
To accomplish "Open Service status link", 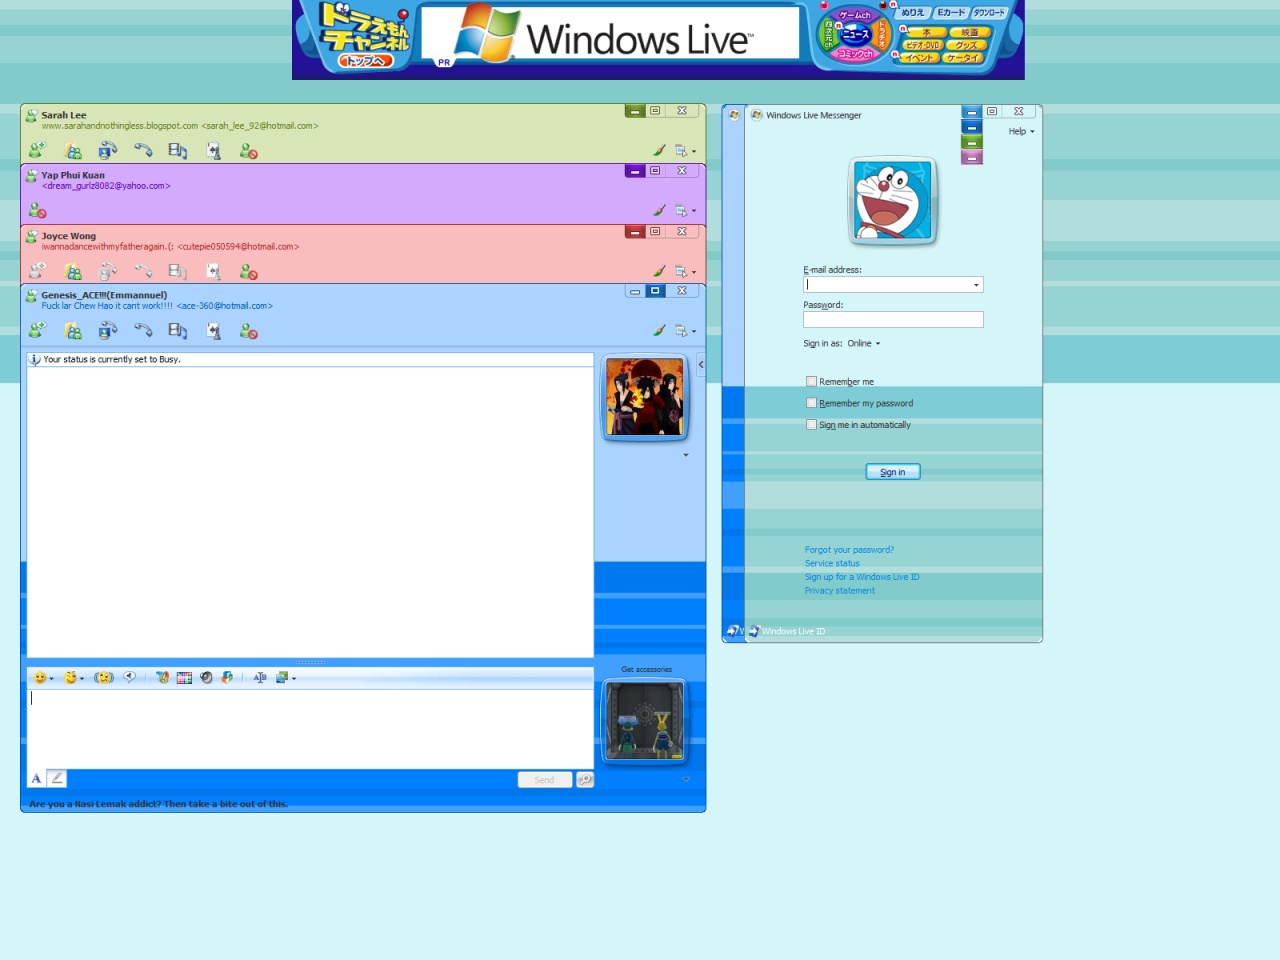I will tap(832, 563).
